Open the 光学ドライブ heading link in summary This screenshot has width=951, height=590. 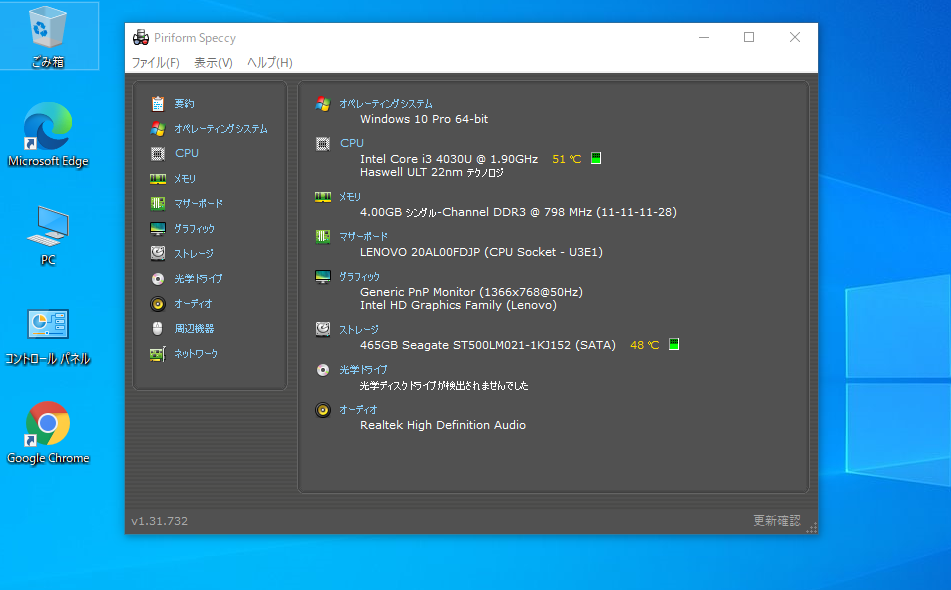[x=363, y=369]
